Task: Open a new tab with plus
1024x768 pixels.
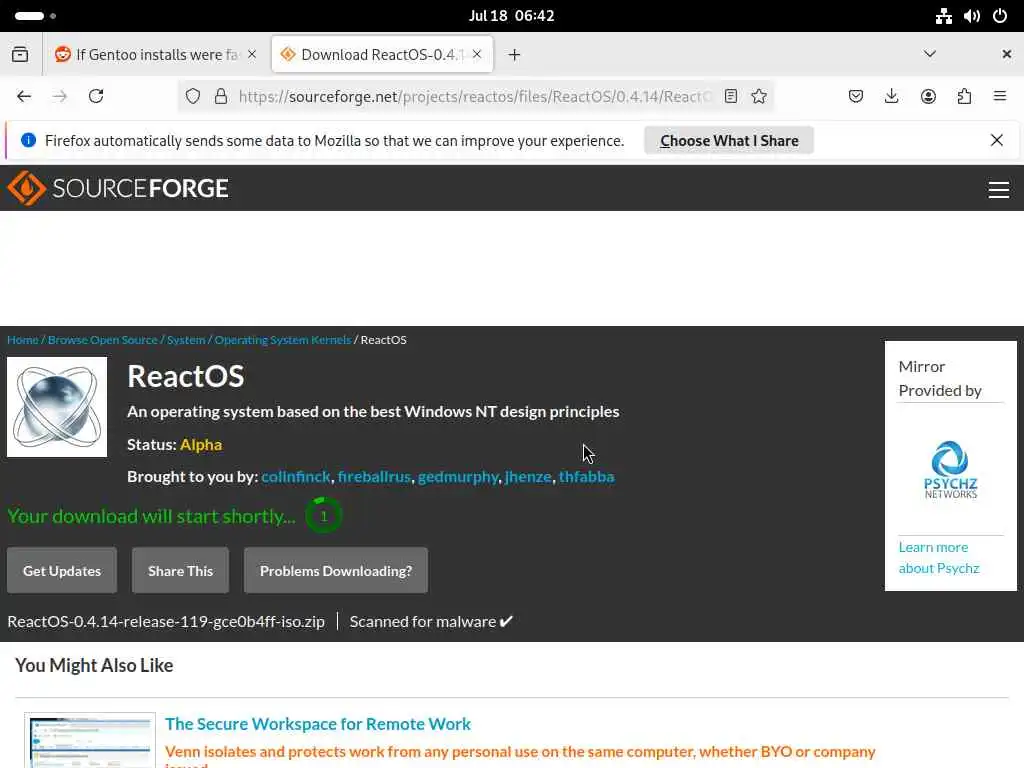Action: click(x=515, y=54)
